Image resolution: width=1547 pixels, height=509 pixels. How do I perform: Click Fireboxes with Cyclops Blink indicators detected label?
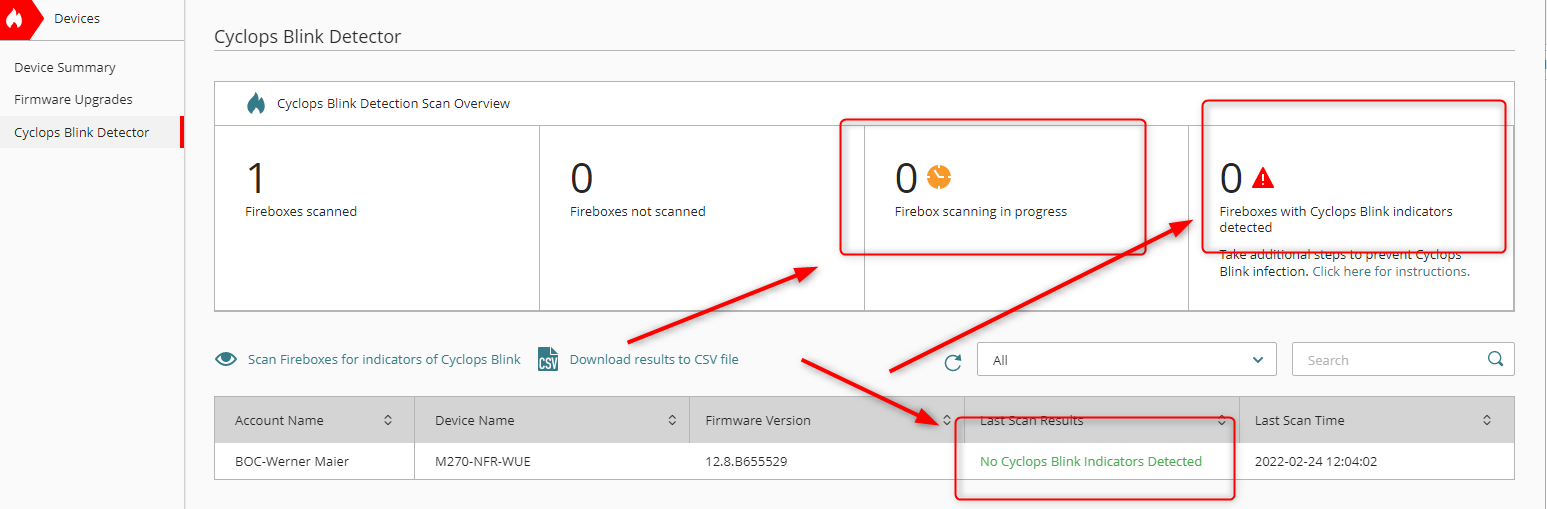(1336, 219)
